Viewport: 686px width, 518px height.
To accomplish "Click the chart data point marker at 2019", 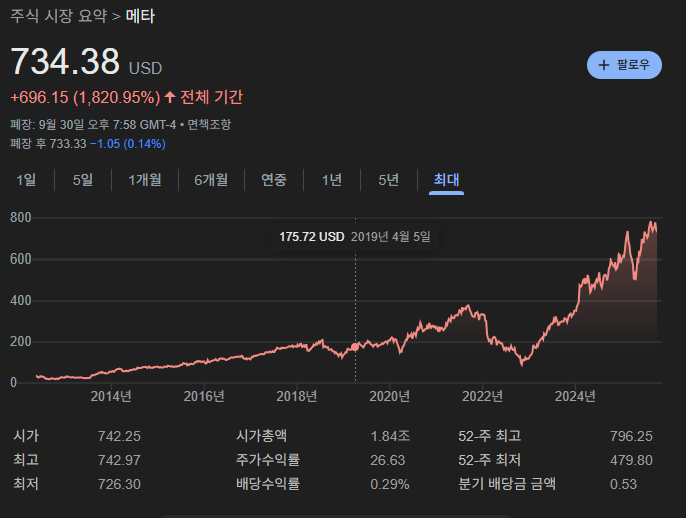I will coord(355,347).
